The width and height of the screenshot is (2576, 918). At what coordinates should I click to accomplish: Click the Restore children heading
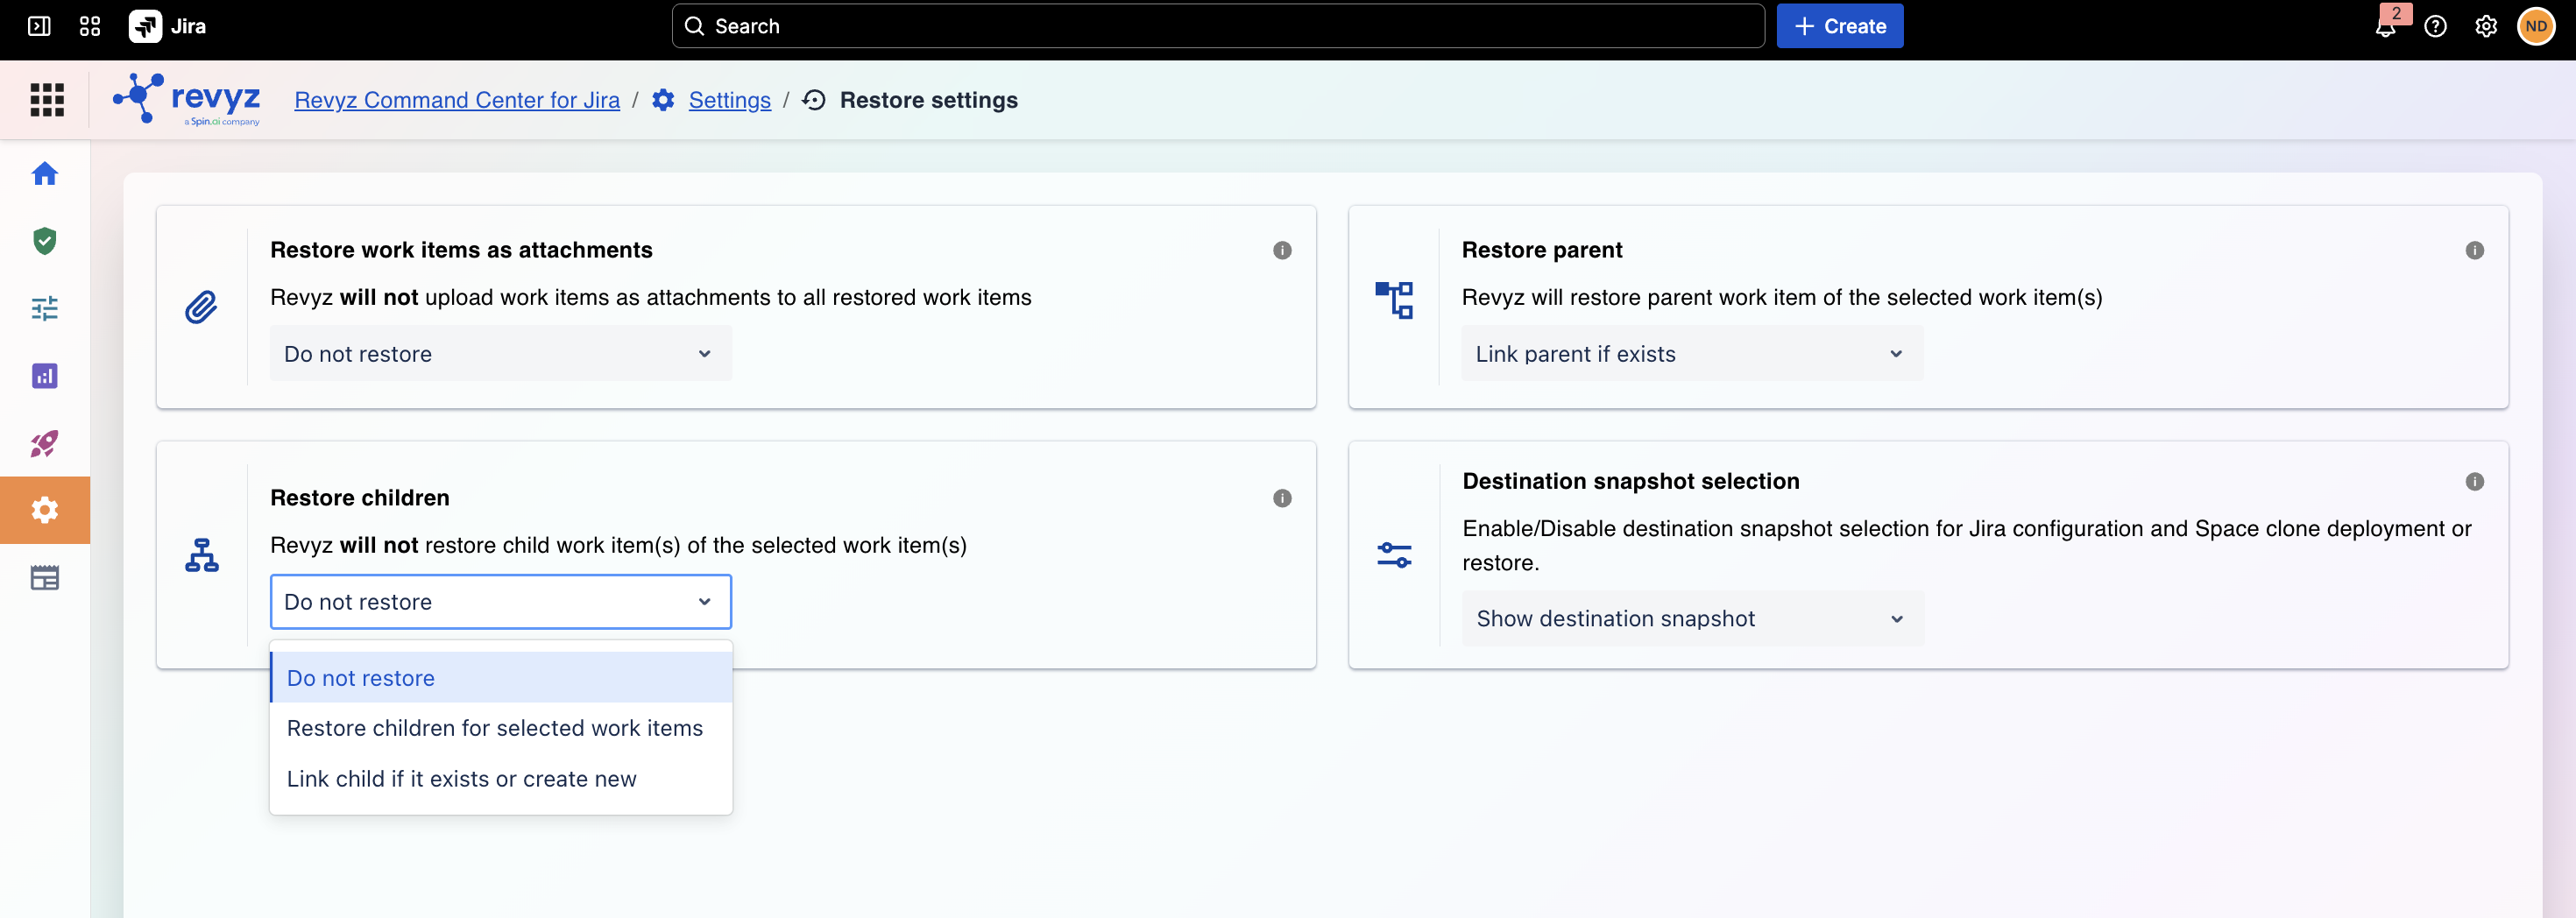click(x=360, y=498)
